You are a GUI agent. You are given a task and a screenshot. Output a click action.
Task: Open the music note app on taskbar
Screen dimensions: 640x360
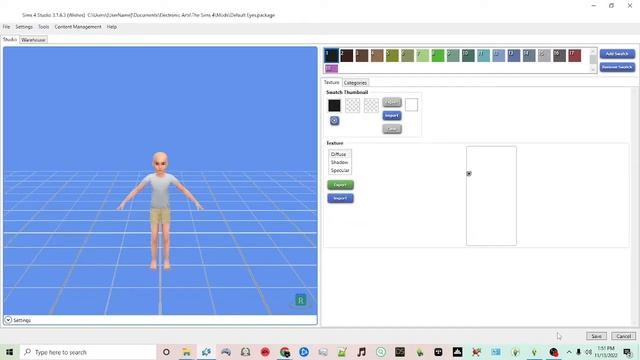tap(361, 352)
